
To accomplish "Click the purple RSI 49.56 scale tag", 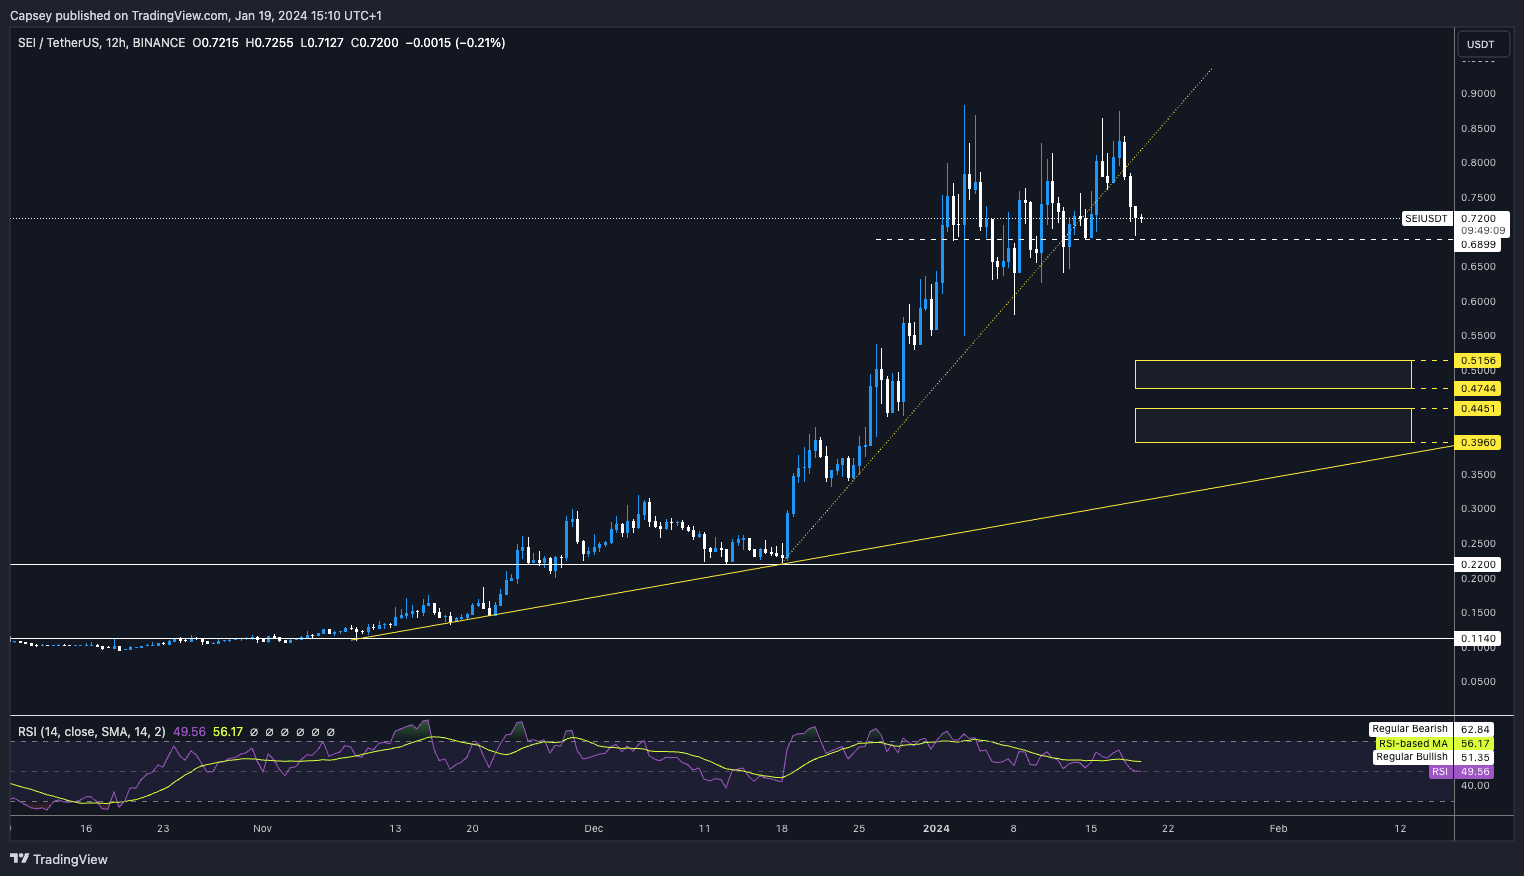I will tap(1475, 772).
